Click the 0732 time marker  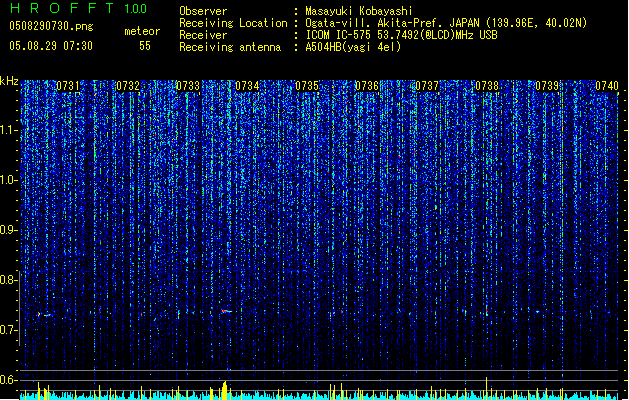[x=128, y=86]
